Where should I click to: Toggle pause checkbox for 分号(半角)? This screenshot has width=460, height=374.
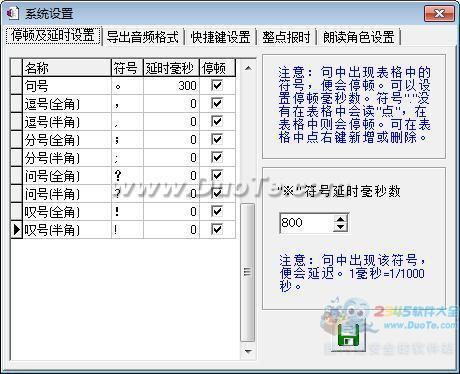click(217, 157)
